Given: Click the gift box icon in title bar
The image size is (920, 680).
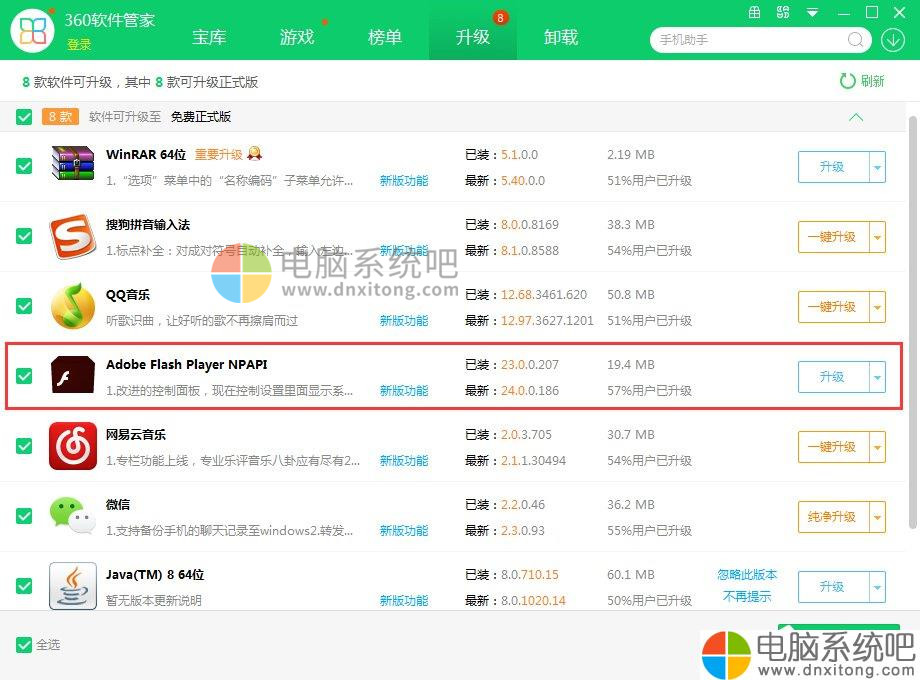Looking at the screenshot, I should [755, 12].
